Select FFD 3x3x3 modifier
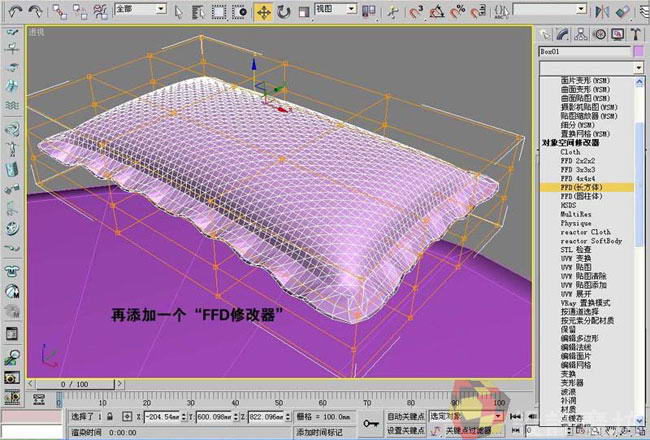Image resolution: width=650 pixels, height=440 pixels. pyautogui.click(x=577, y=170)
